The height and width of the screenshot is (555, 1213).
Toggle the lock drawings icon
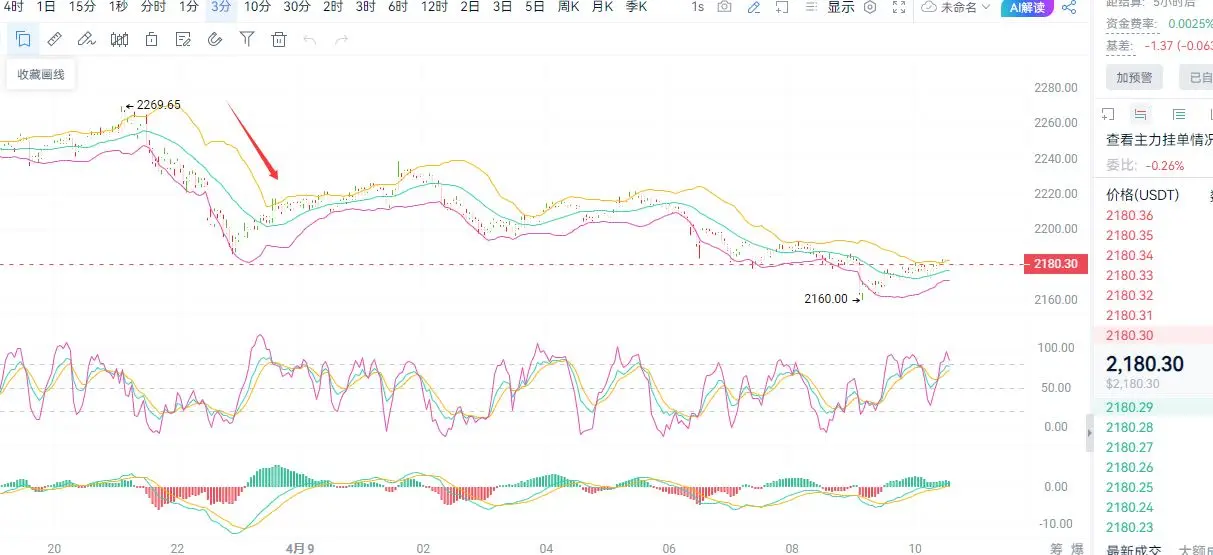click(x=151, y=40)
